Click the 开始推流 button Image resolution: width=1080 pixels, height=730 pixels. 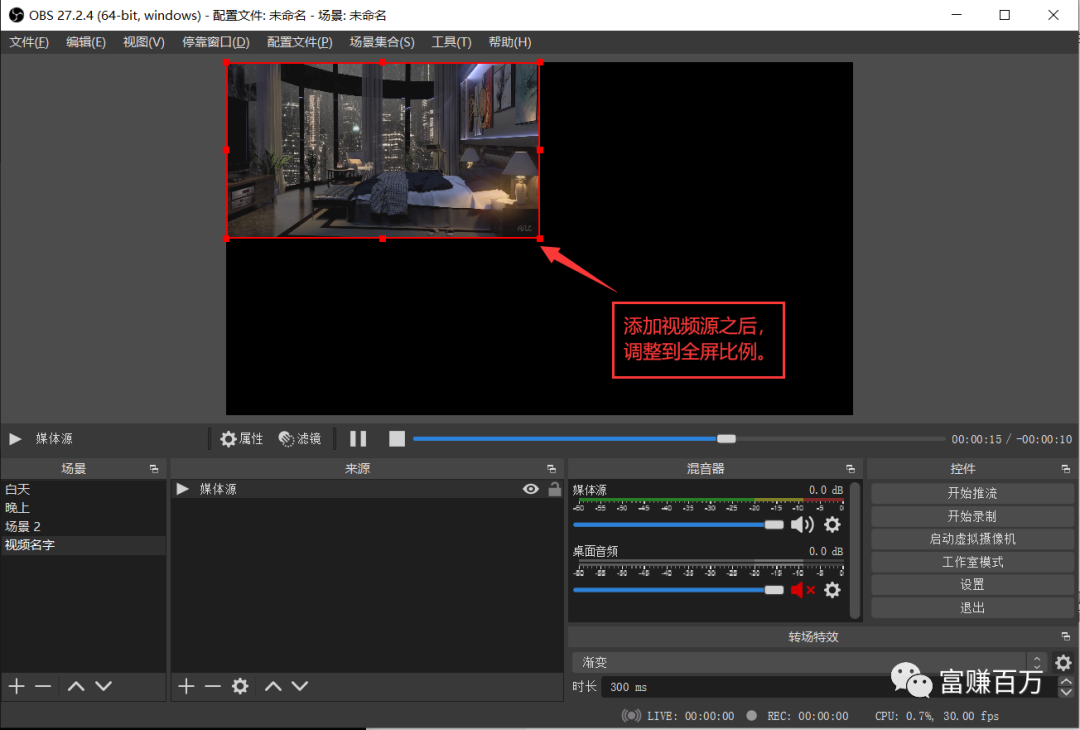coord(972,493)
